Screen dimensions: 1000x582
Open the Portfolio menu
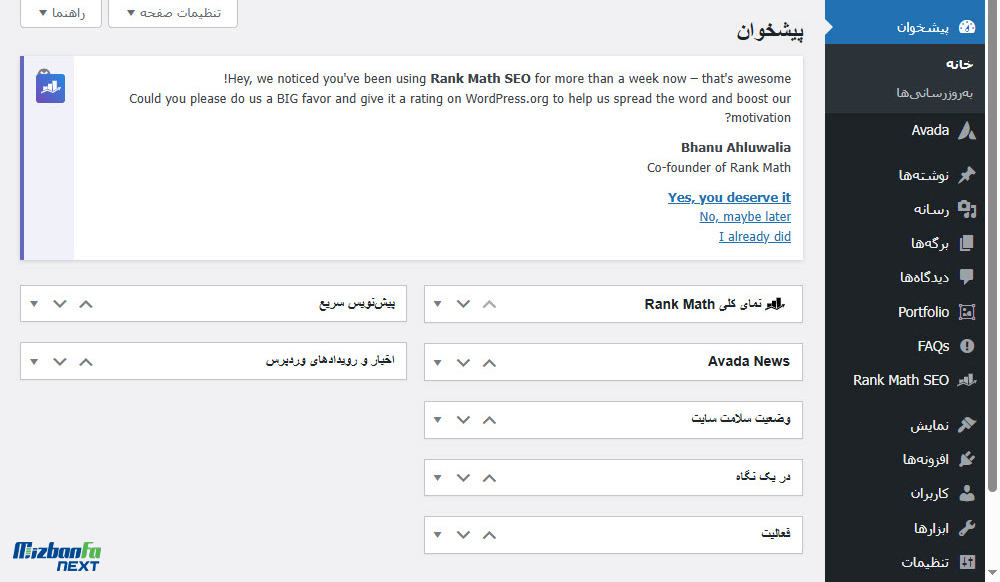905,312
